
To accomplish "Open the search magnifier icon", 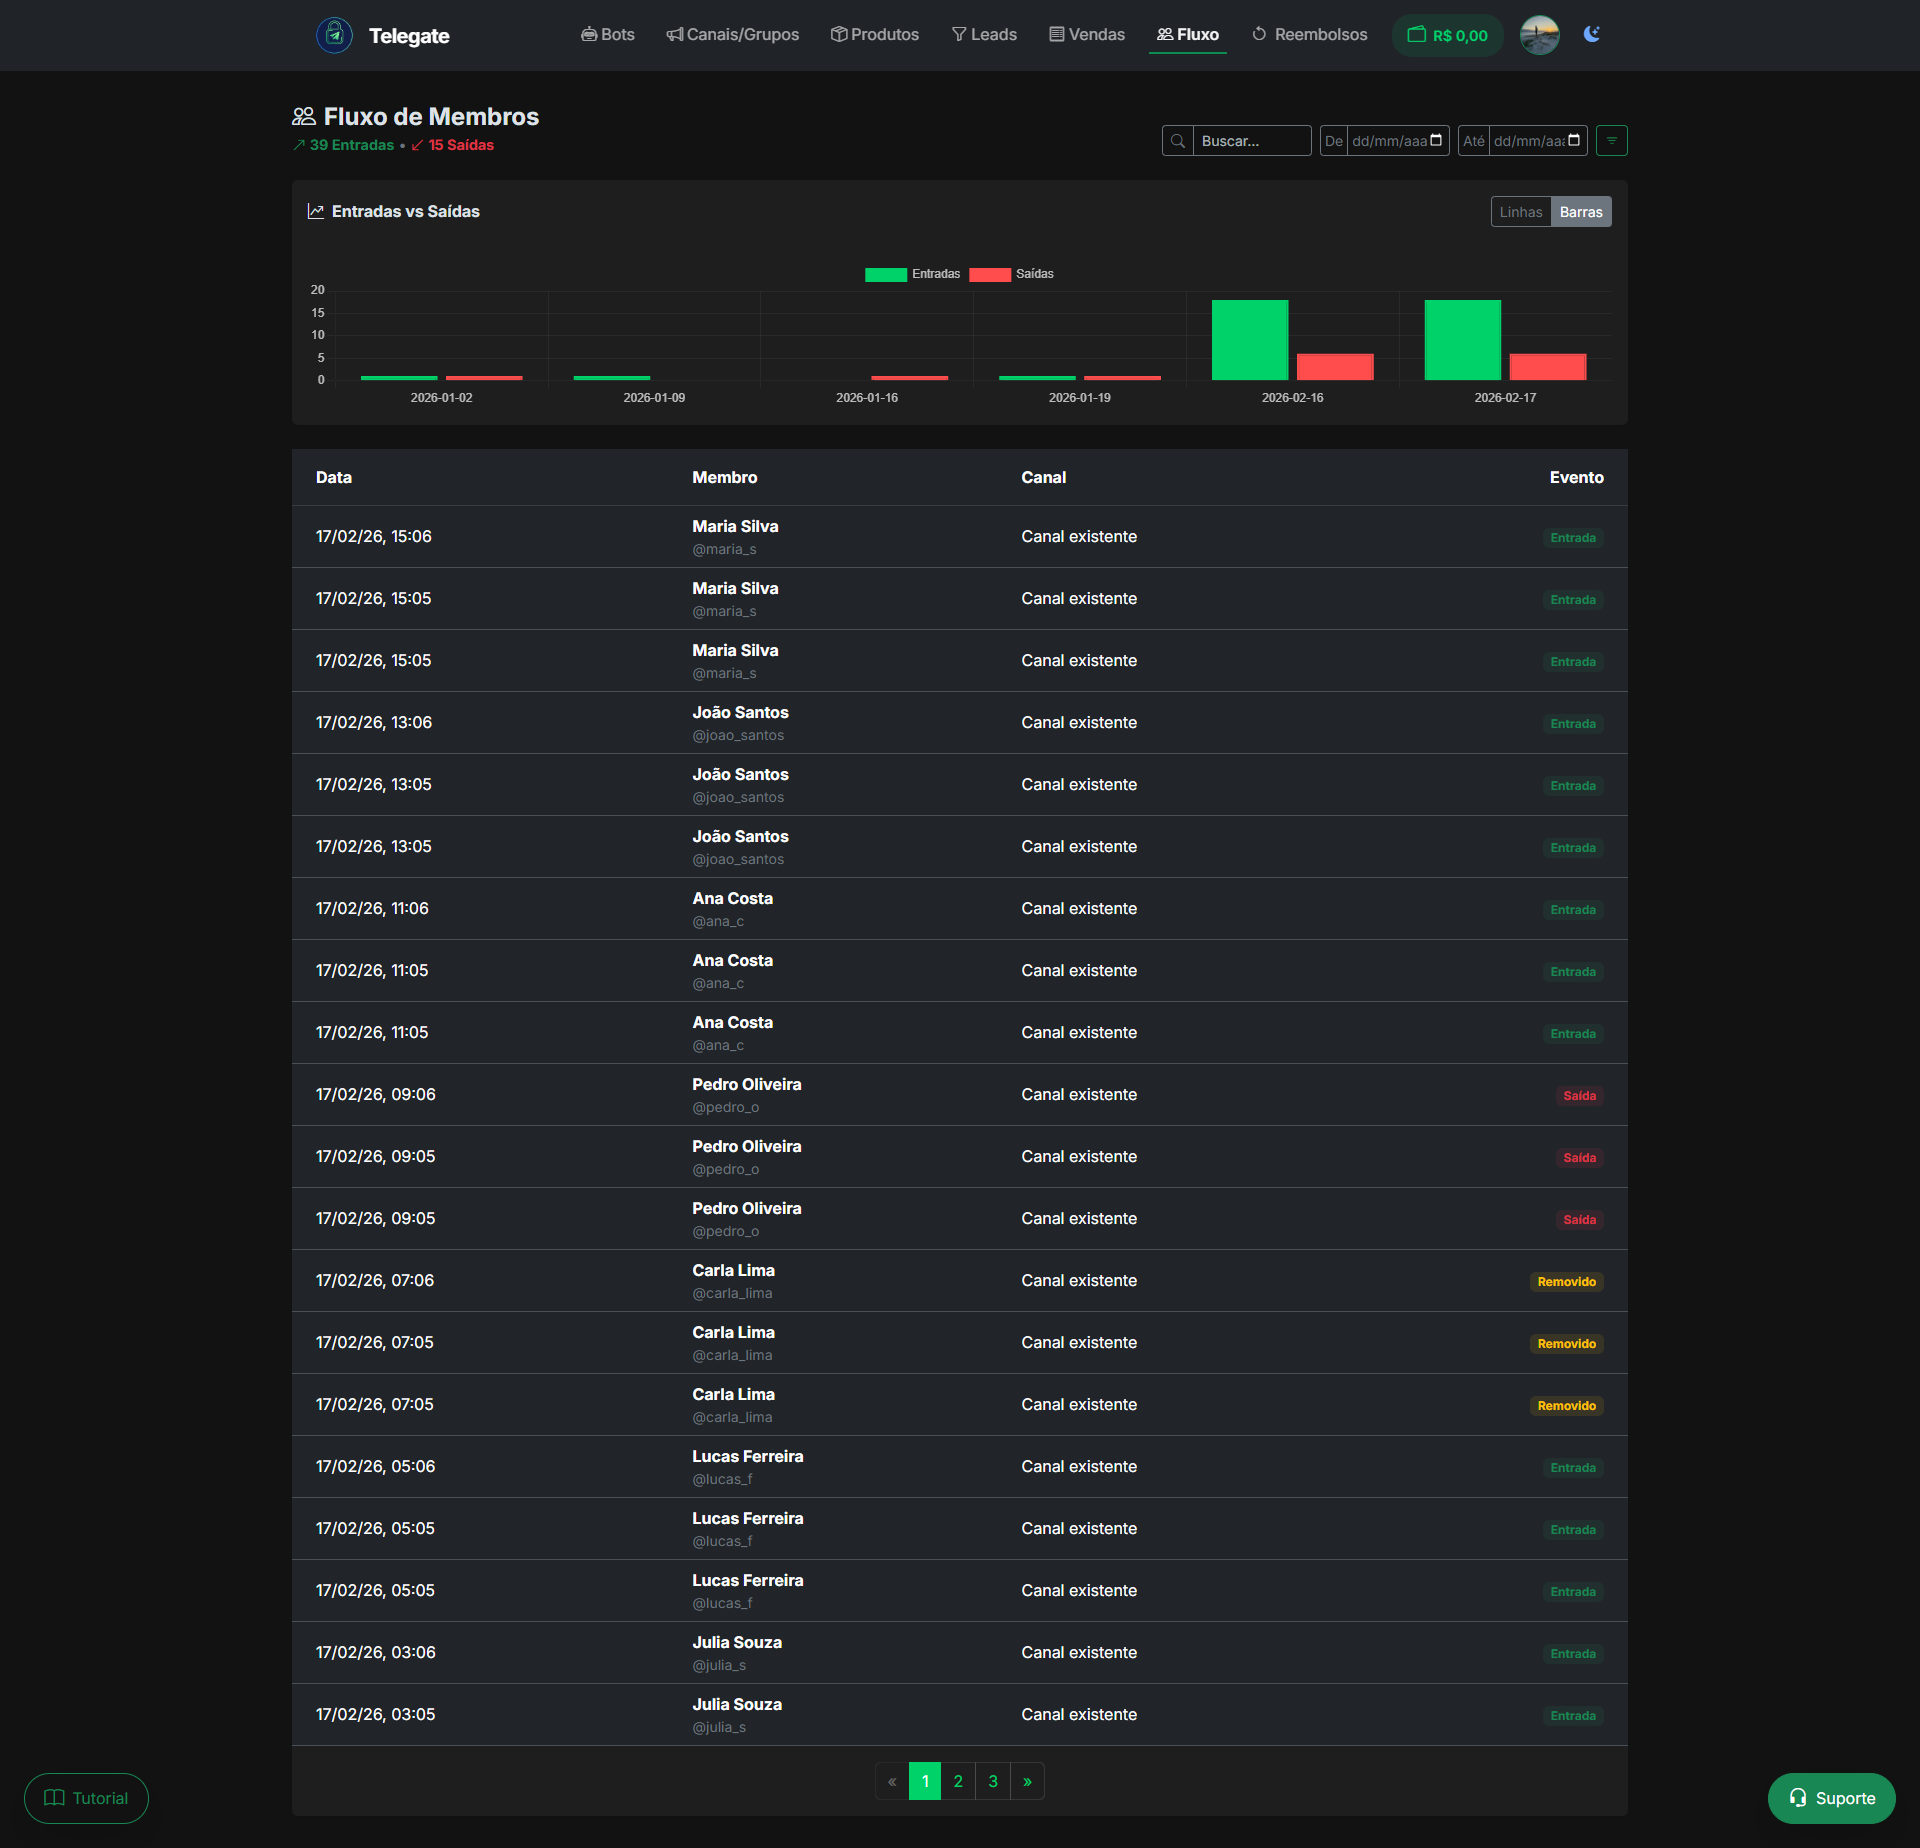I will tap(1177, 140).
